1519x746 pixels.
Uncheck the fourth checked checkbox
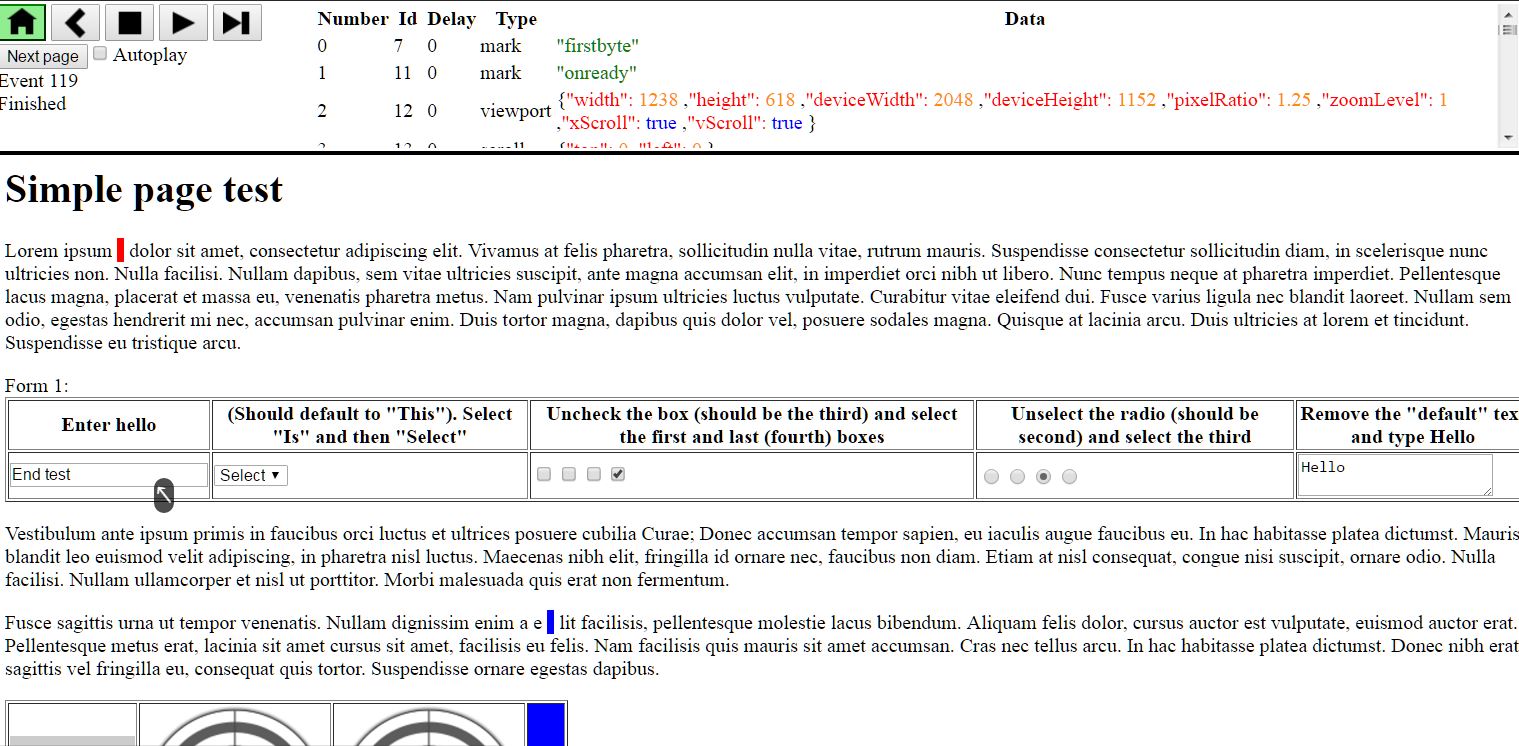[x=618, y=474]
